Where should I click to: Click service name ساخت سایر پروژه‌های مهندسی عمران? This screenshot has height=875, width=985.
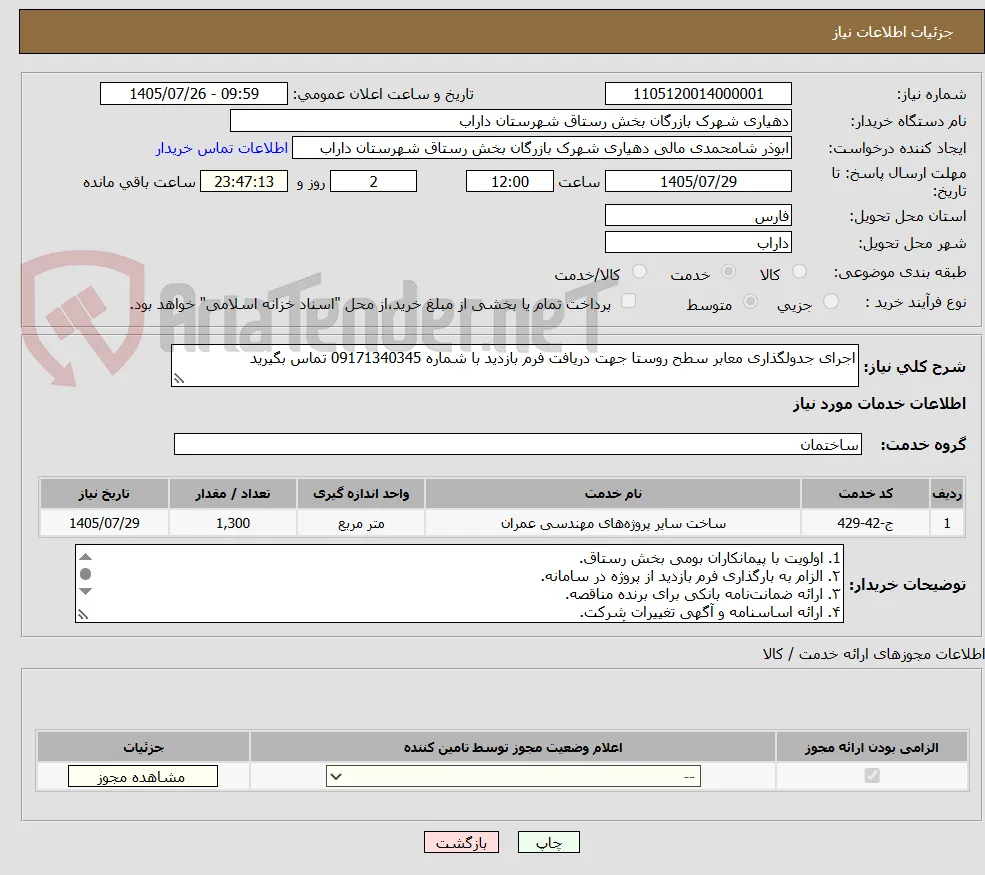613,523
